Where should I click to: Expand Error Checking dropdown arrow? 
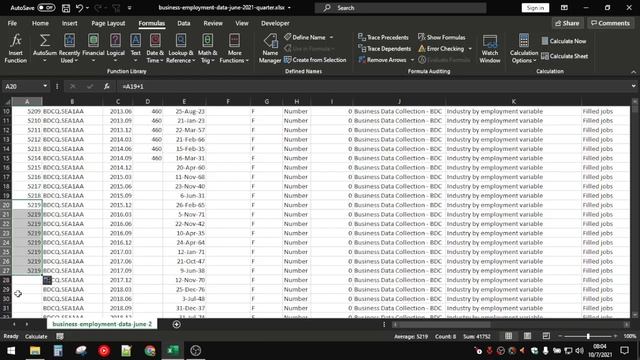pos(470,49)
